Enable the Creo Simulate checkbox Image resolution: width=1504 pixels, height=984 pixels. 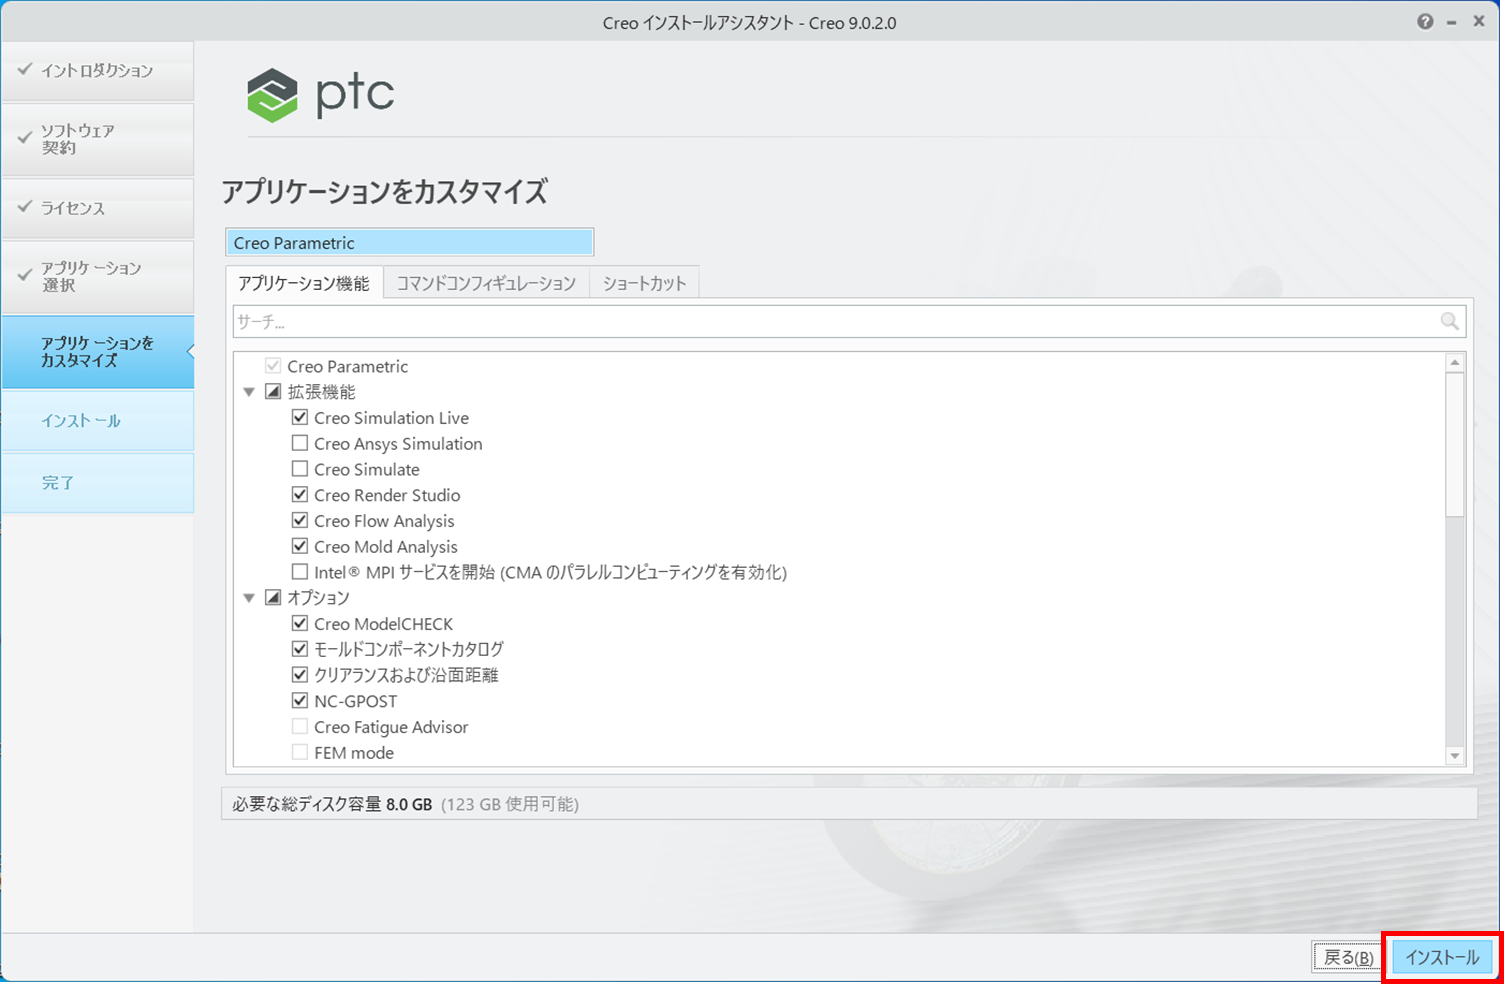click(x=300, y=469)
